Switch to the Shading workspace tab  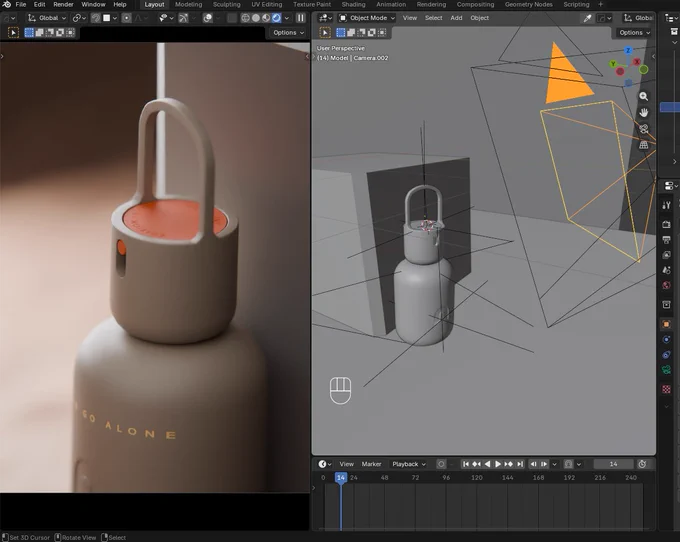(x=353, y=4)
